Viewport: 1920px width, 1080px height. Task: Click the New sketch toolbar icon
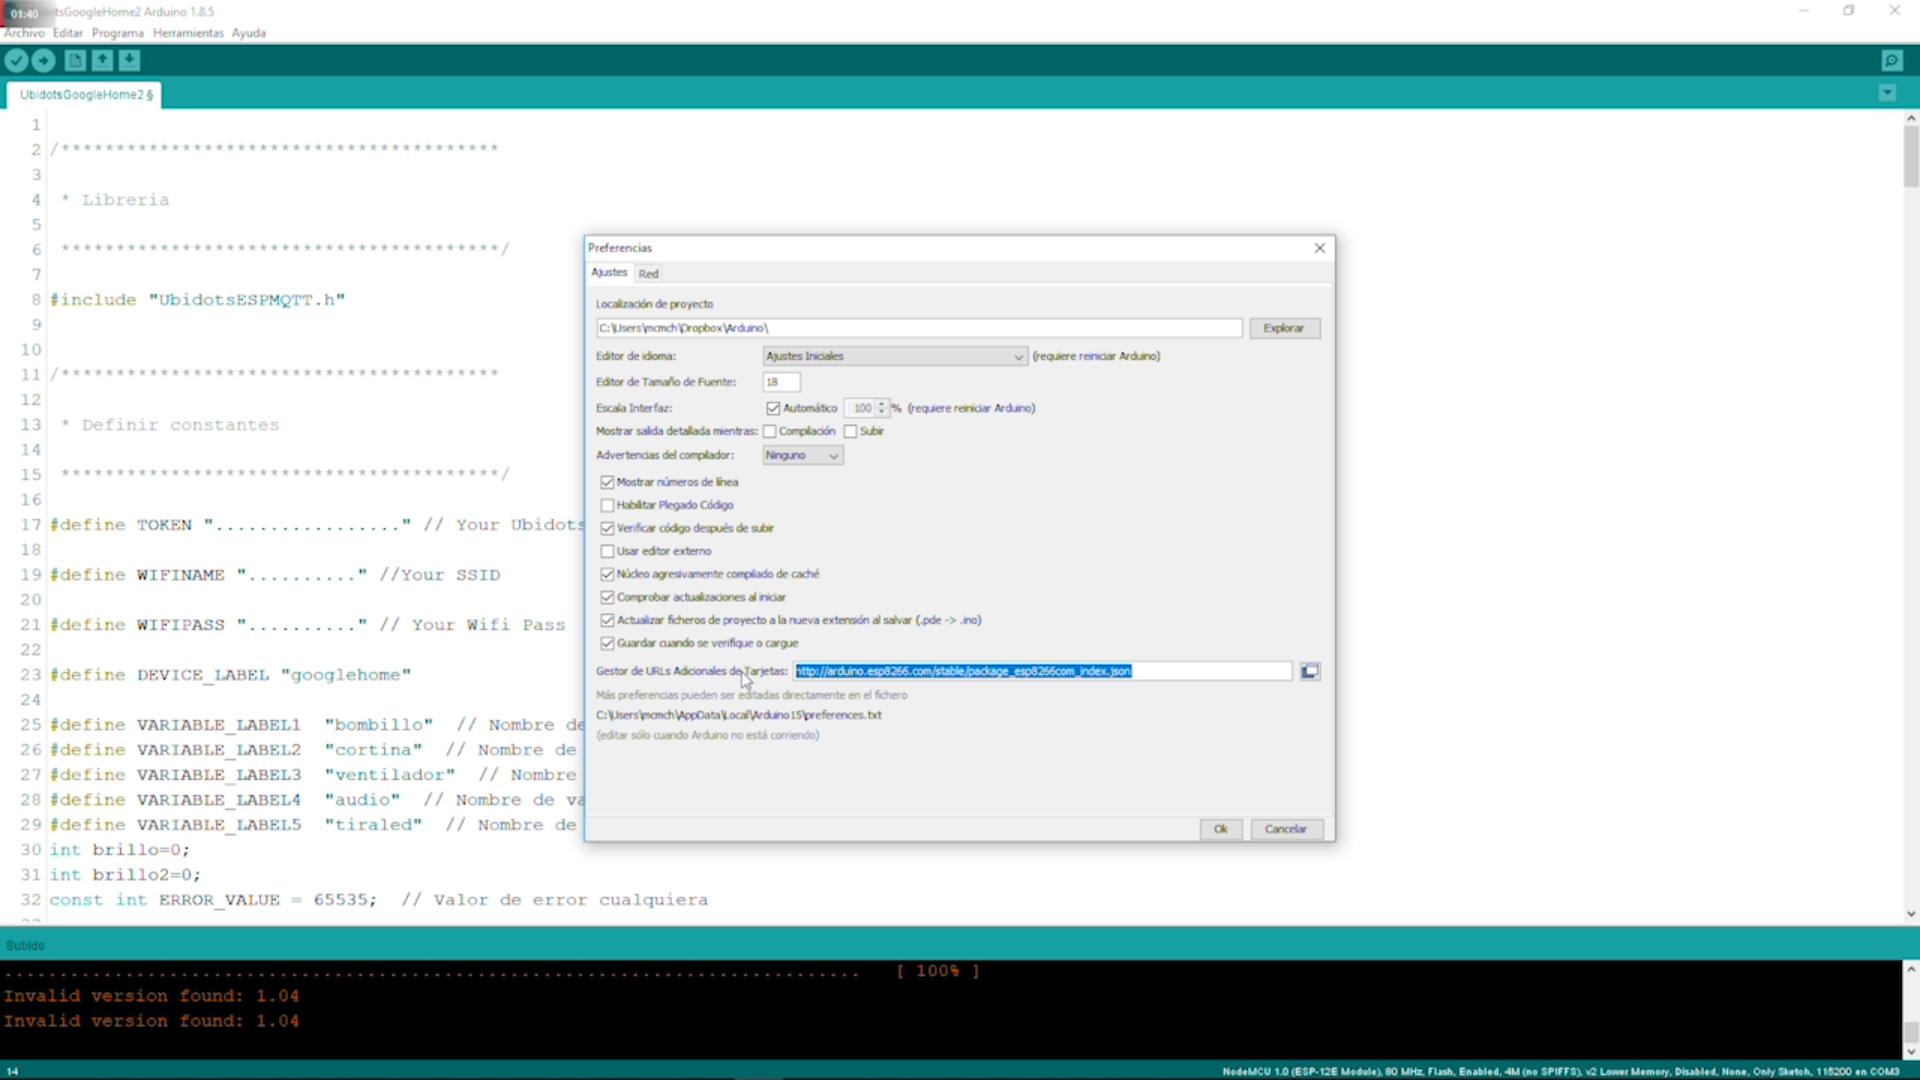click(75, 61)
